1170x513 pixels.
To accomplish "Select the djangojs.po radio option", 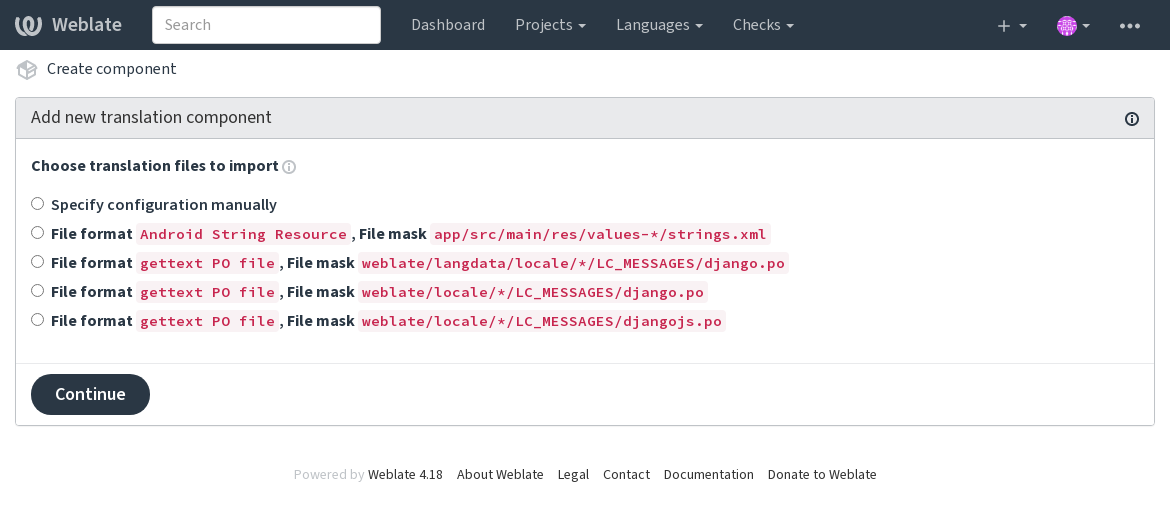I will point(37,320).
